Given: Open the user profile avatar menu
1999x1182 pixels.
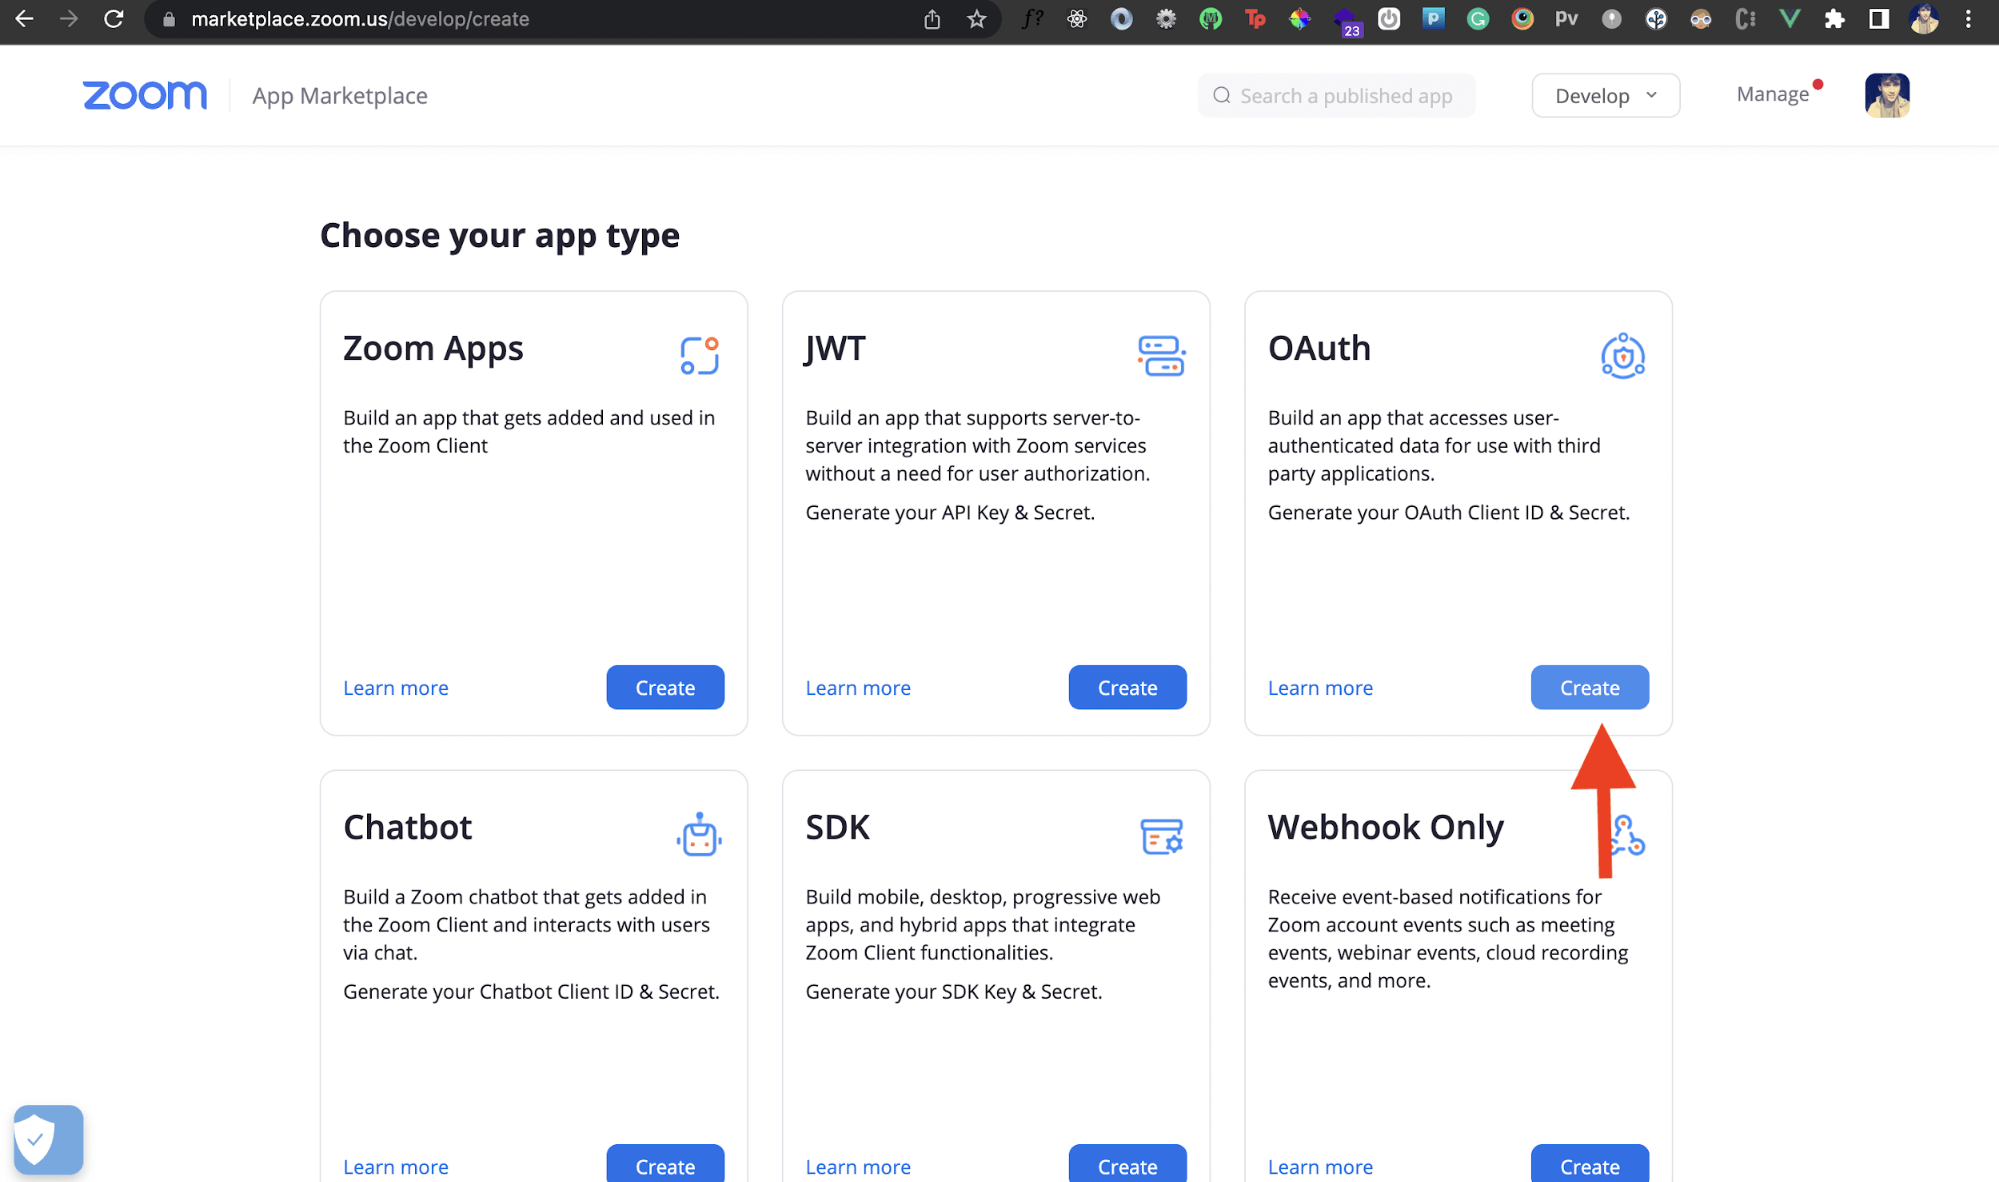Looking at the screenshot, I should tap(1886, 96).
